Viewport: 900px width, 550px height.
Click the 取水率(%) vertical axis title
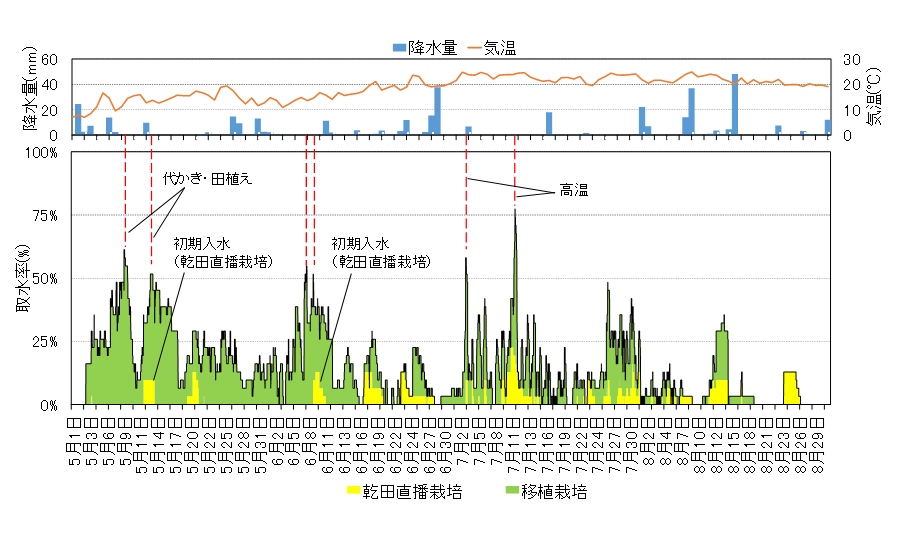(x=23, y=278)
